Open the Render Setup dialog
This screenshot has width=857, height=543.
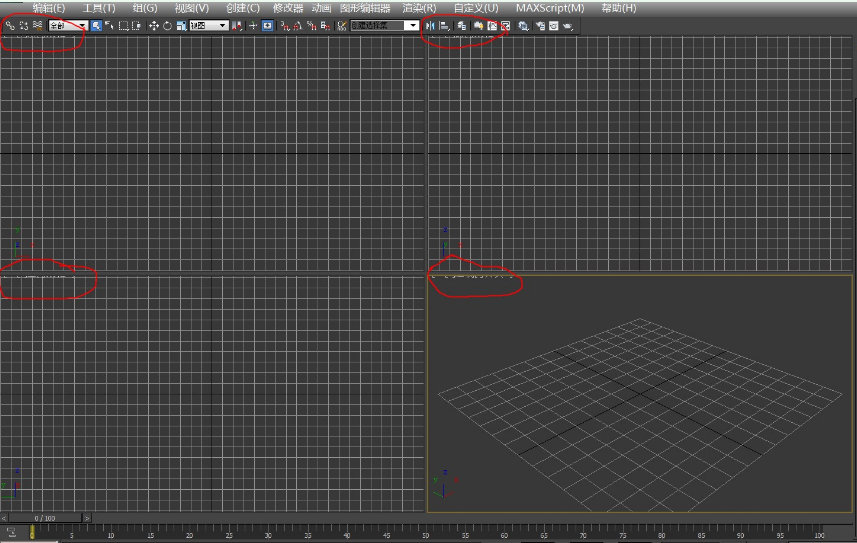tap(540, 26)
